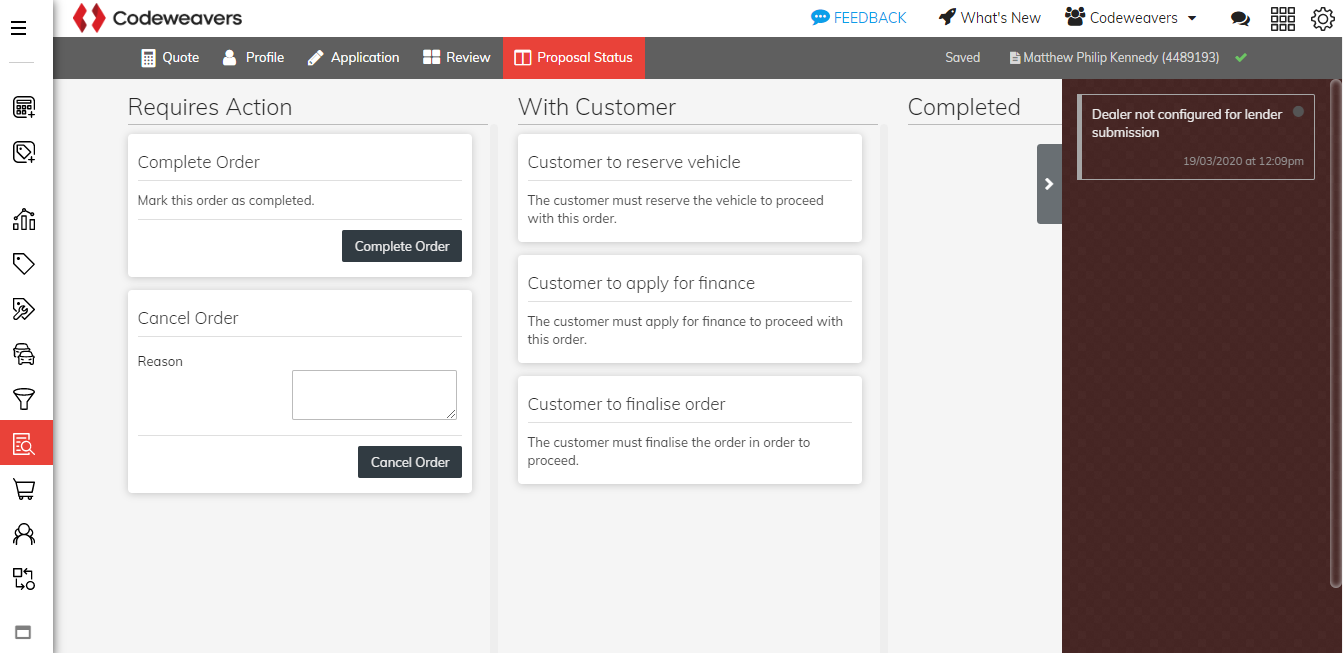1343x653 pixels.
Task: Open the shopping cart sidebar icon
Action: (x=24, y=489)
